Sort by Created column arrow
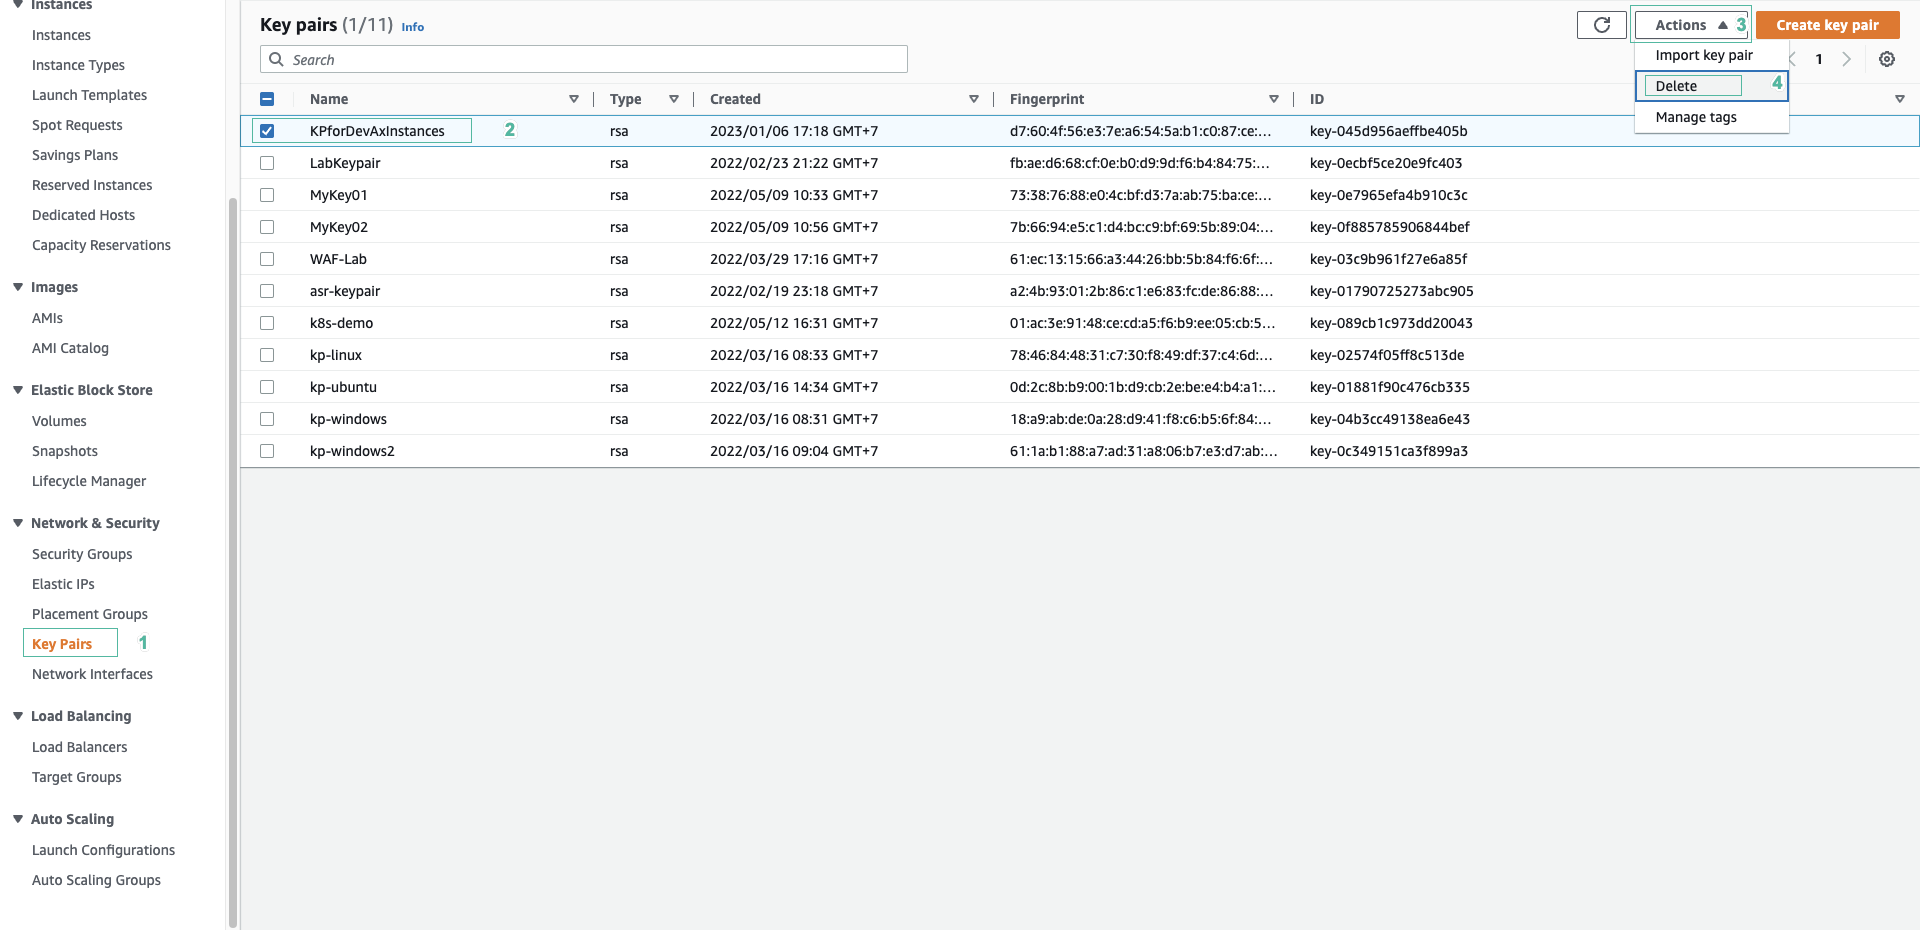This screenshot has height=930, width=1920. coord(973,99)
